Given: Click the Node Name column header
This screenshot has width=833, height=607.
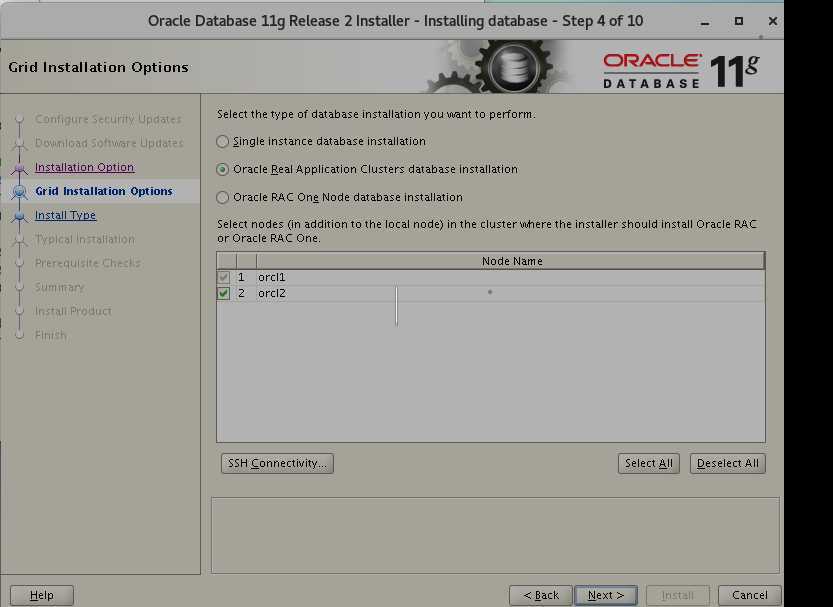Looking at the screenshot, I should coord(511,261).
